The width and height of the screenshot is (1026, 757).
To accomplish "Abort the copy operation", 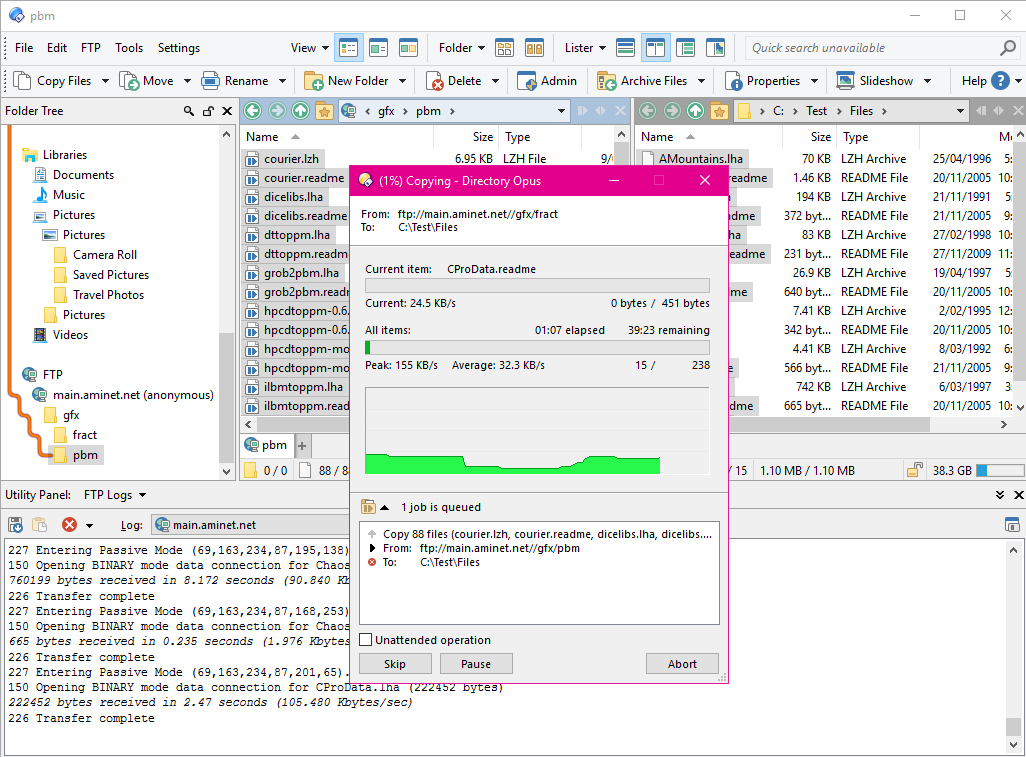I will (682, 663).
